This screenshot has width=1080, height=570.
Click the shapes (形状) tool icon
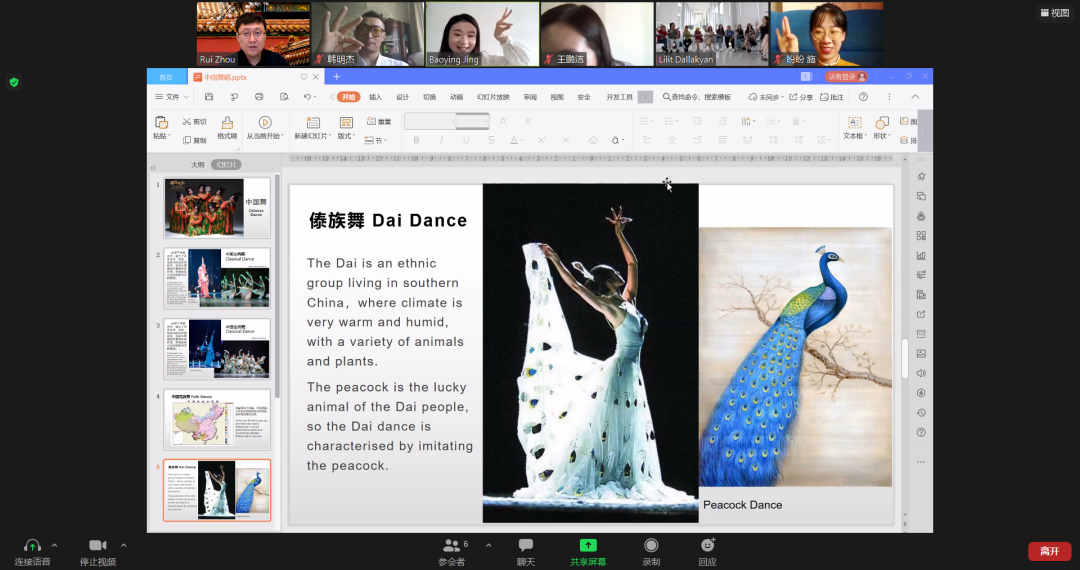click(882, 123)
